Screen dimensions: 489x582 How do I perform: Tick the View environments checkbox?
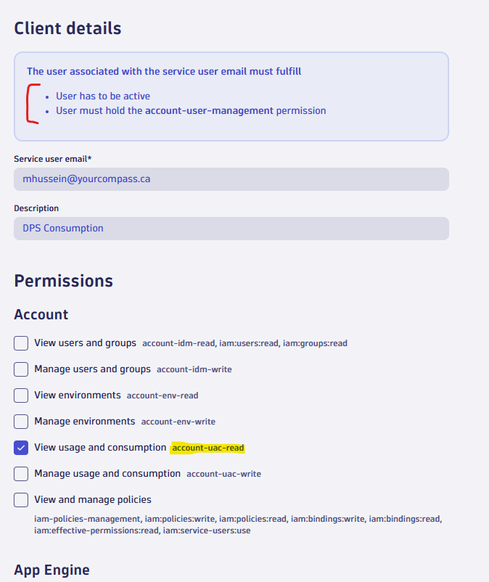21,395
